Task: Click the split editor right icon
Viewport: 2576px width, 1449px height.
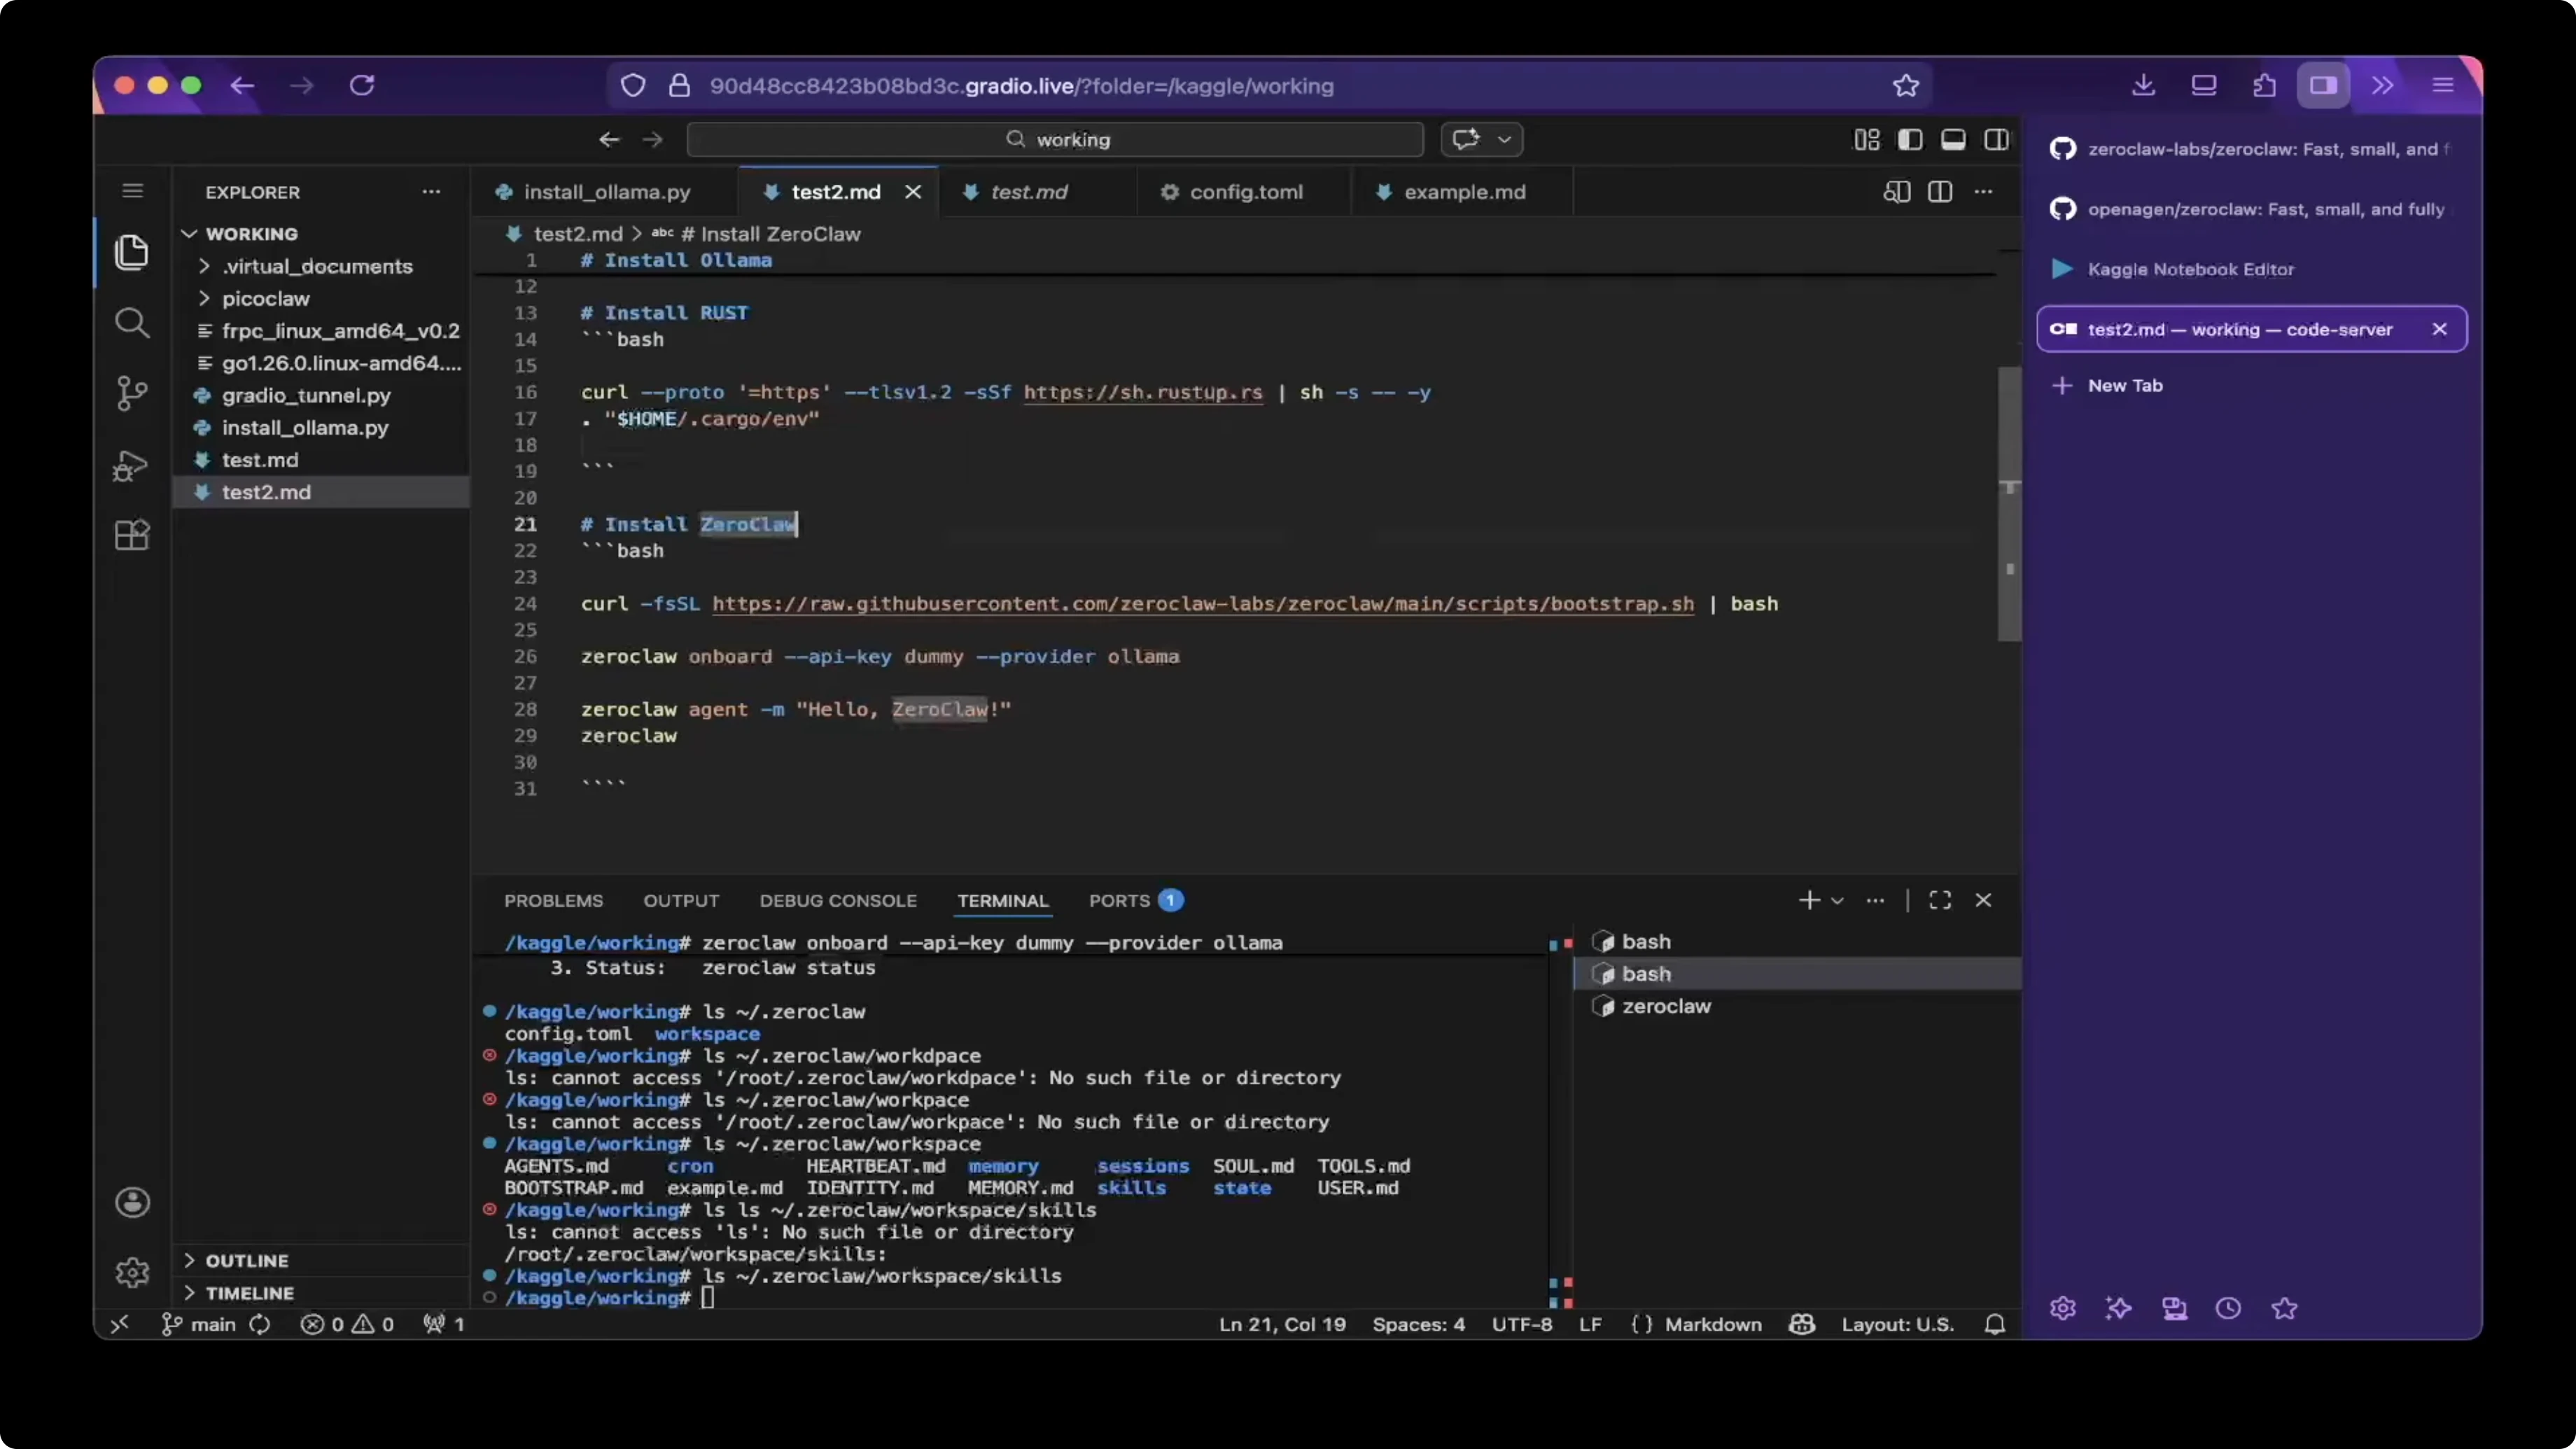Action: tap(1939, 192)
